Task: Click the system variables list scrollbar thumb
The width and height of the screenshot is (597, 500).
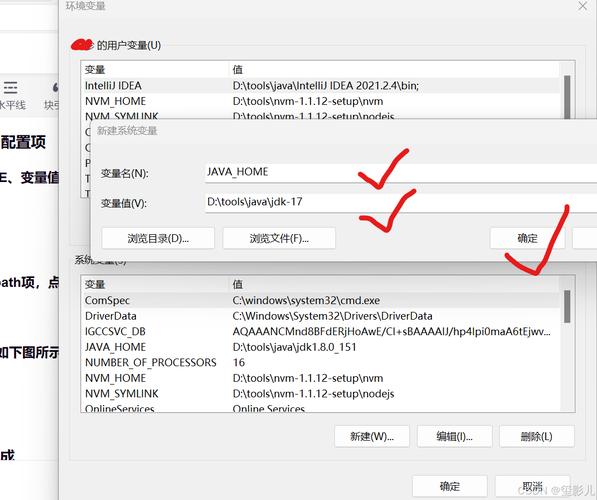Action: pos(567,307)
